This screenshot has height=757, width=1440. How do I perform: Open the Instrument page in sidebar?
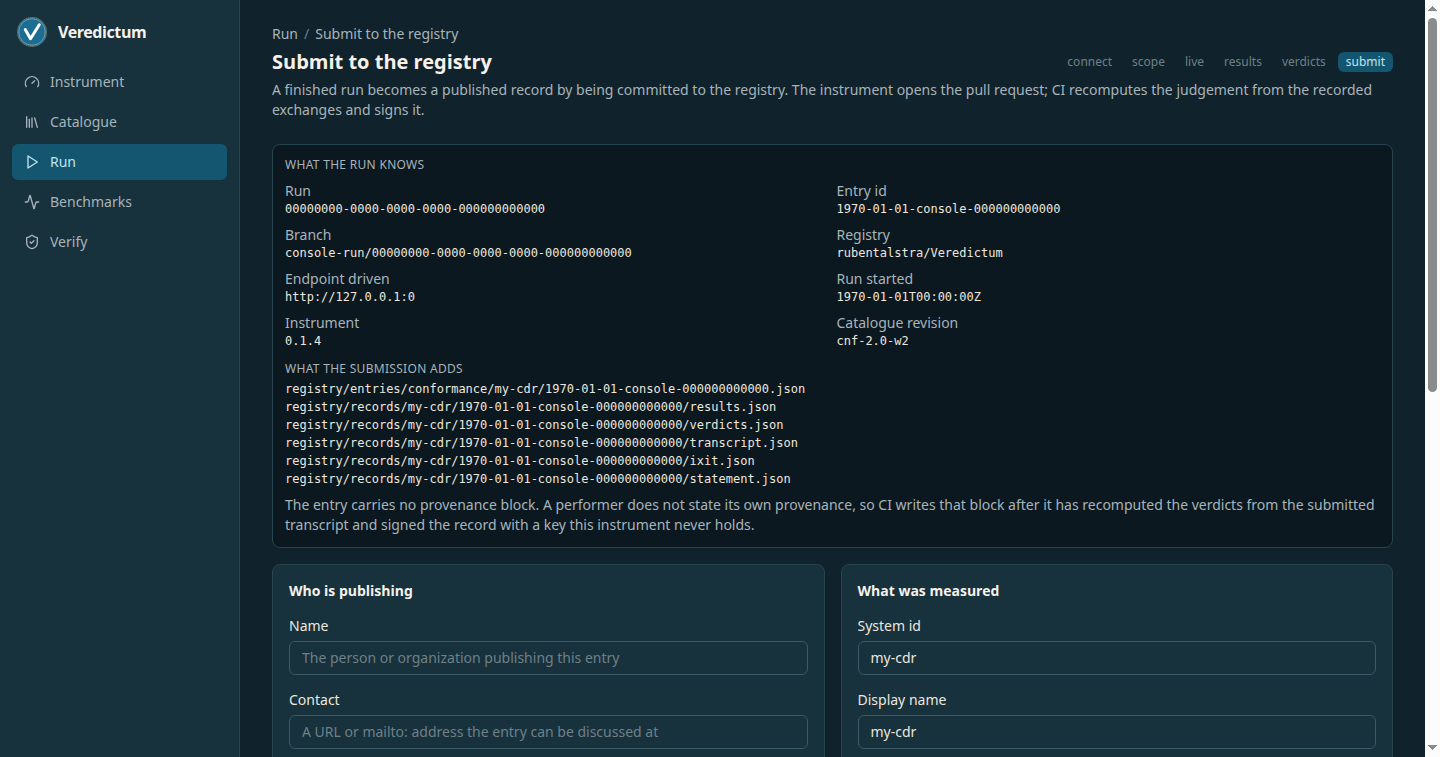(119, 82)
